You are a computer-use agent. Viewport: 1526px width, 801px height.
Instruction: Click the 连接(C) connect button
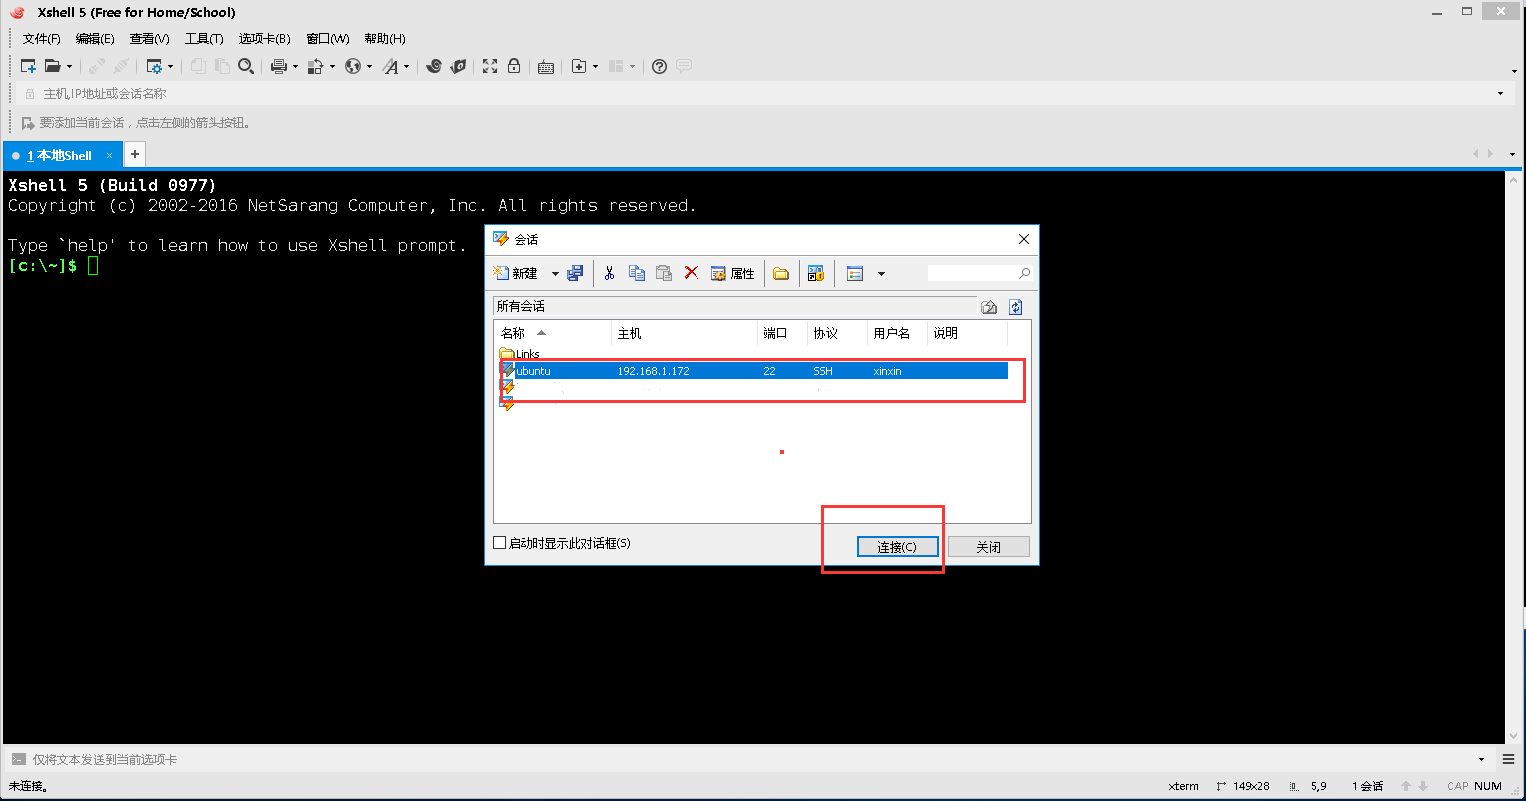[x=897, y=547]
